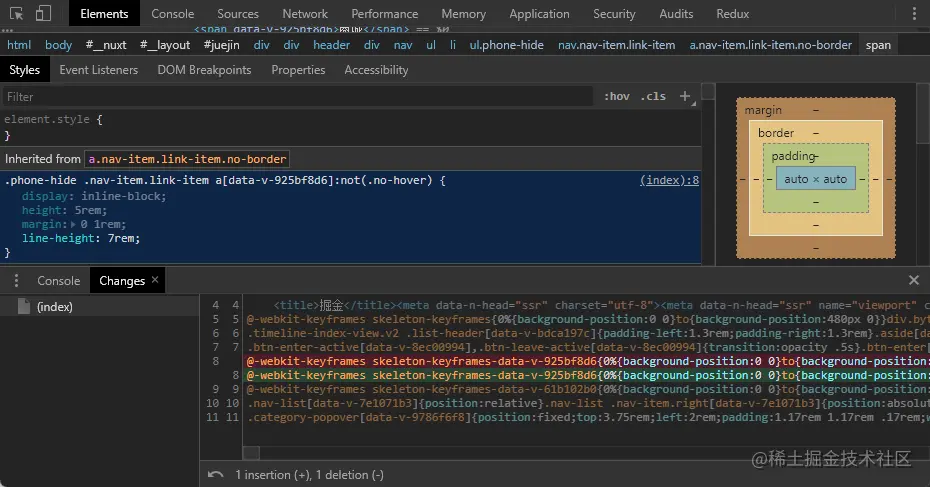
Task: Go to the Memory tab
Action: (463, 14)
